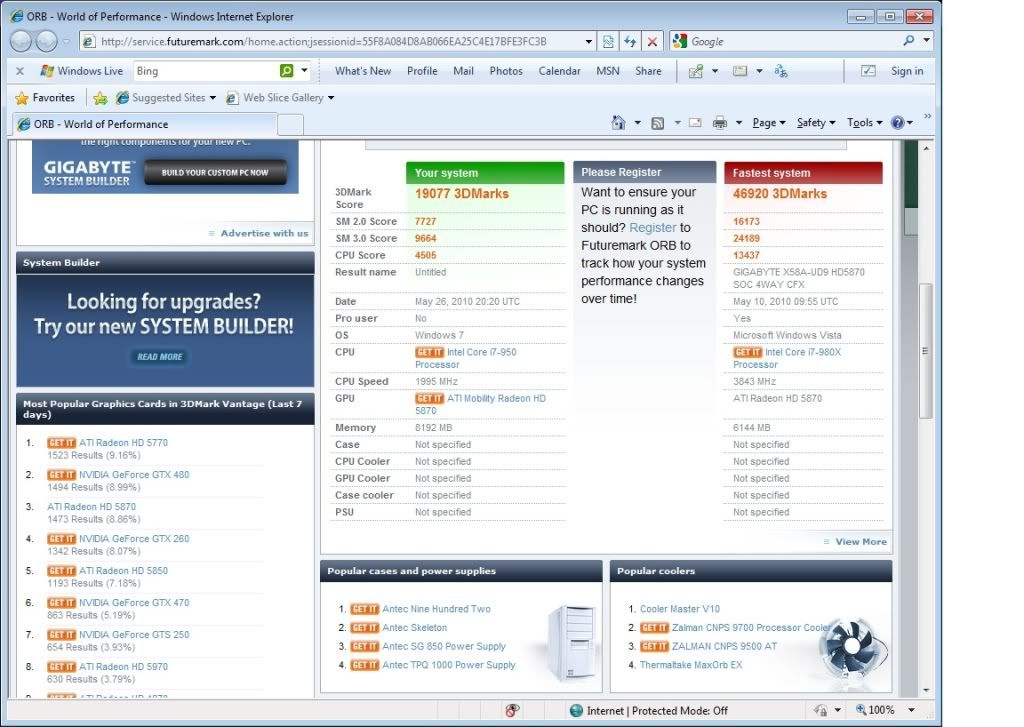
Task: Click the Home icon in command bar
Action: coord(618,122)
